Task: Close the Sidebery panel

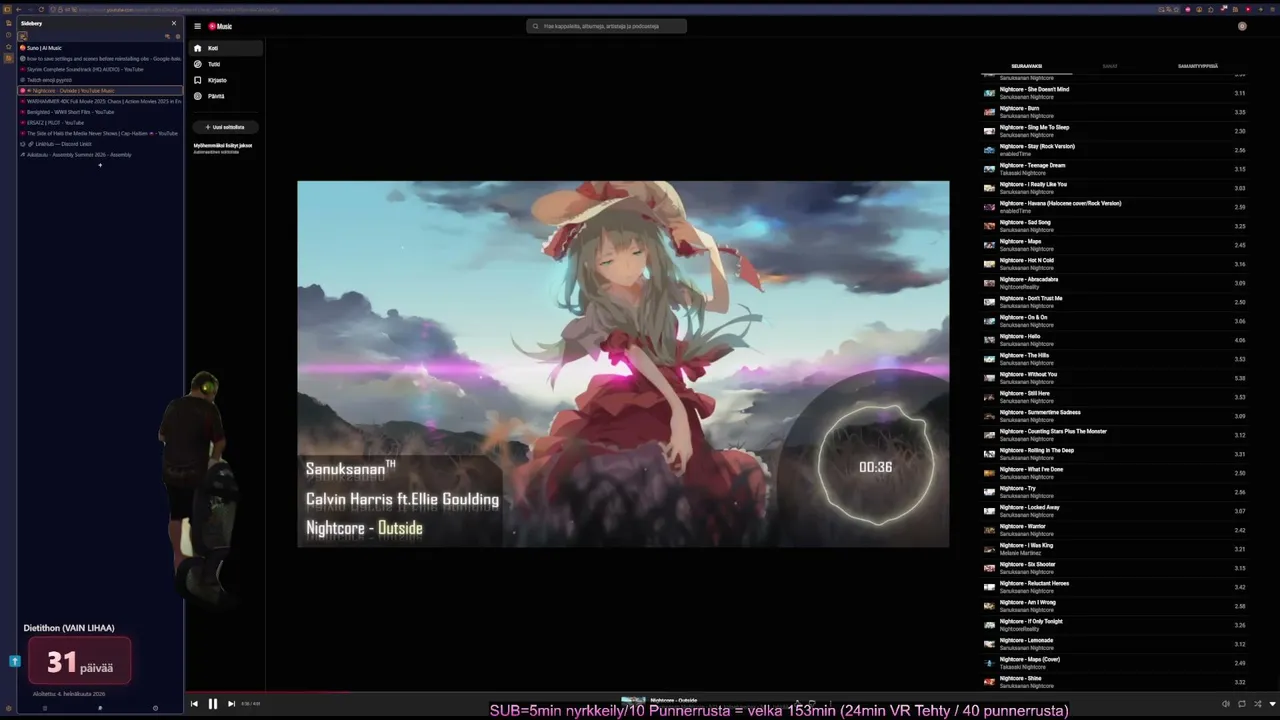Action: (x=174, y=23)
